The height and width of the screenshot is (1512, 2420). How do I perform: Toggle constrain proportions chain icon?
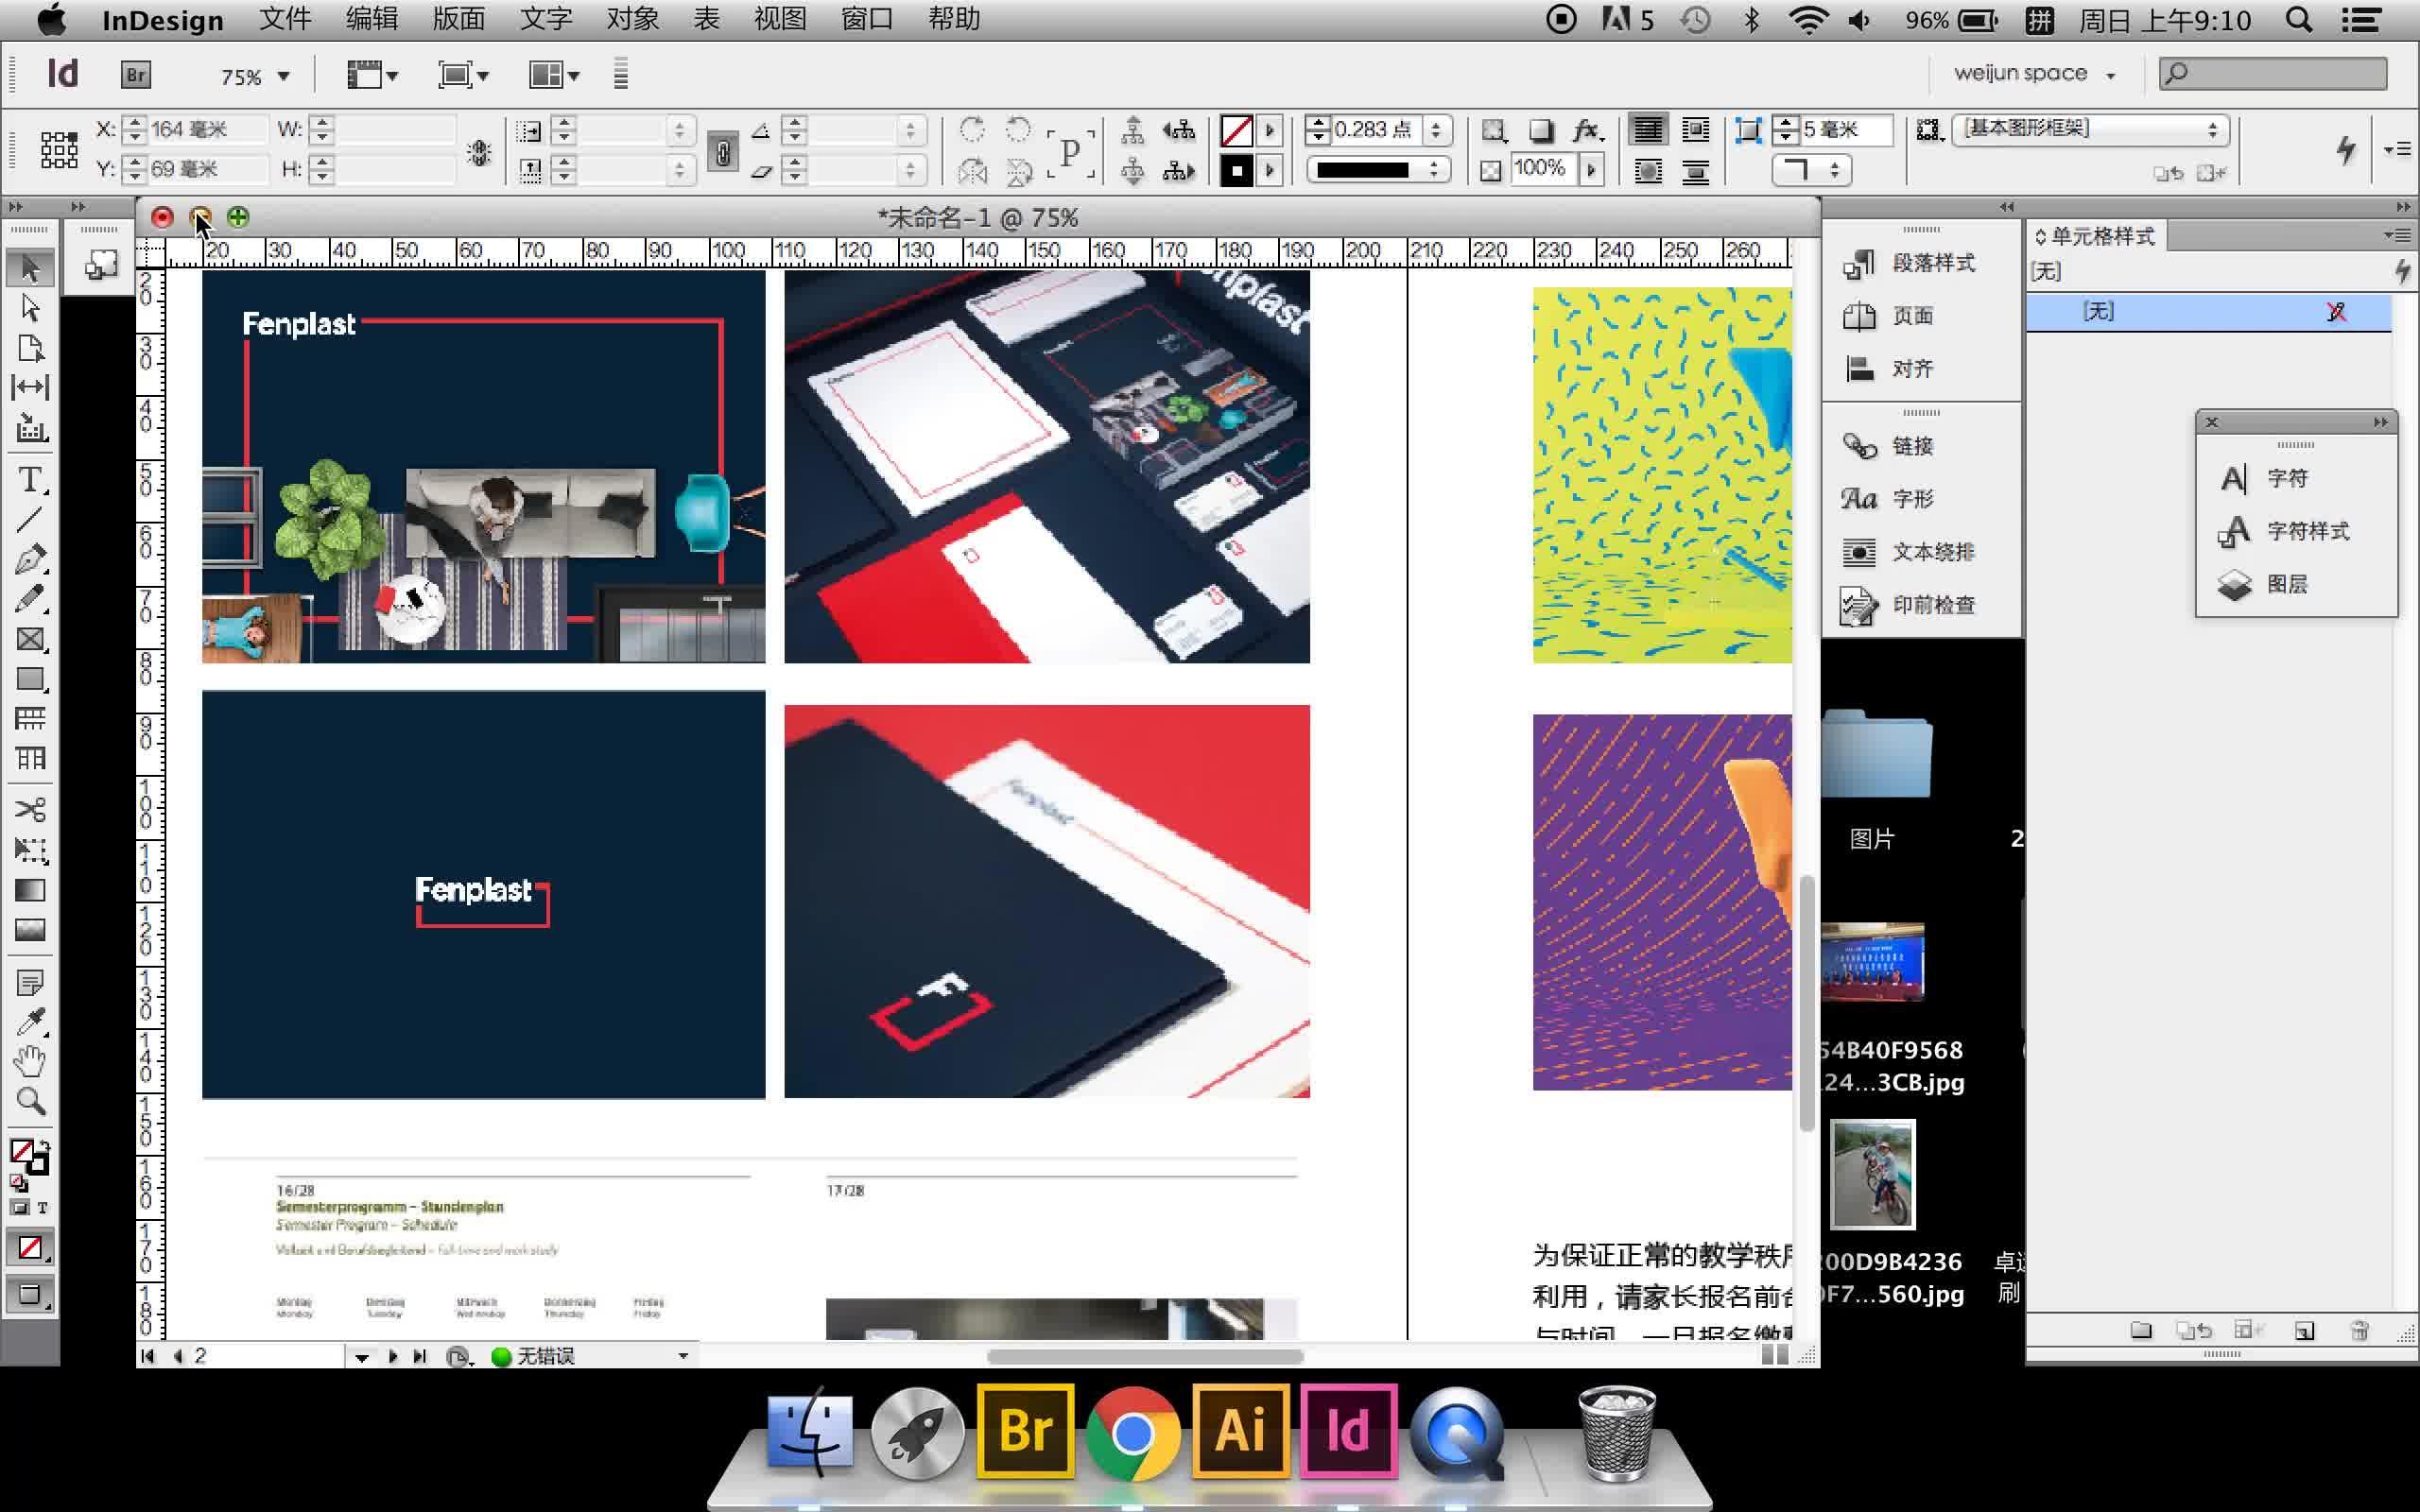722,151
